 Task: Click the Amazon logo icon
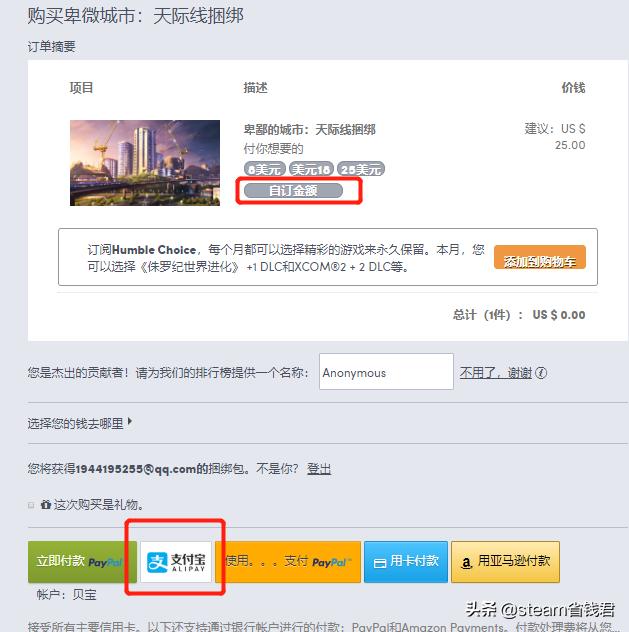tap(466, 563)
